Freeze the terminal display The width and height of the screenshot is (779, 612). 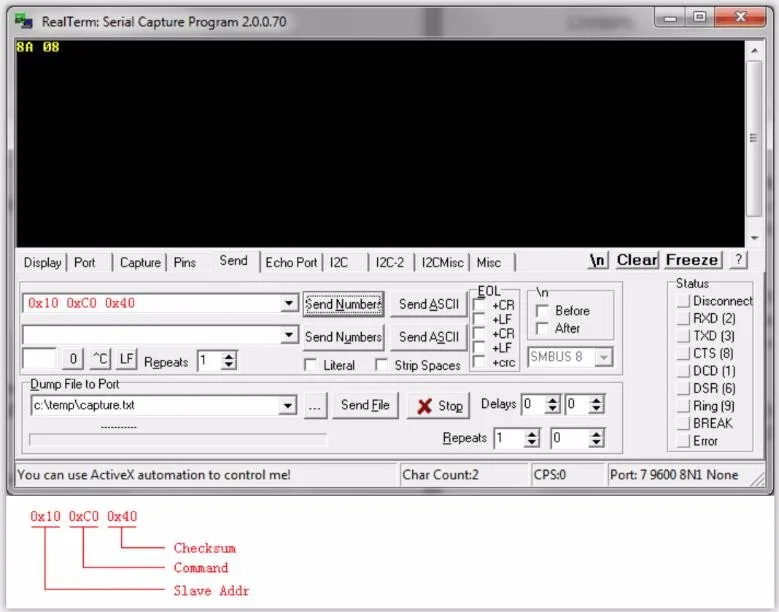click(692, 260)
